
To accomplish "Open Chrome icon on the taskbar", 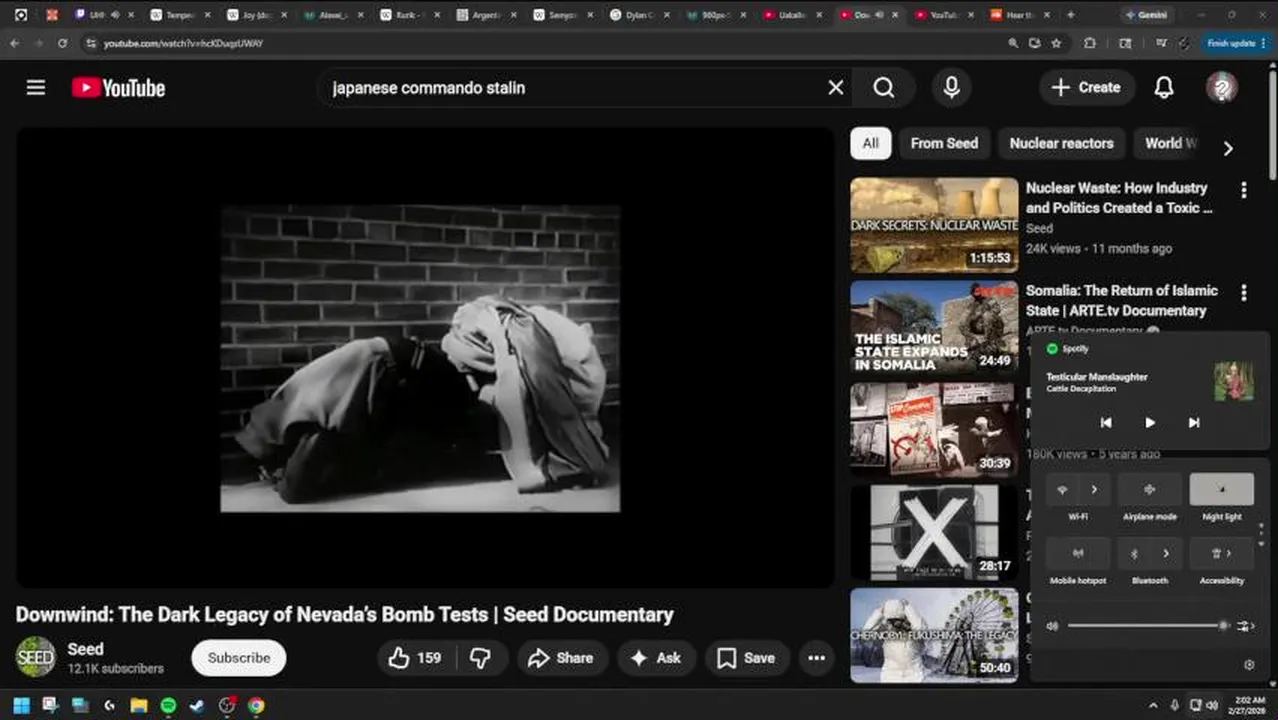I will (x=256, y=706).
